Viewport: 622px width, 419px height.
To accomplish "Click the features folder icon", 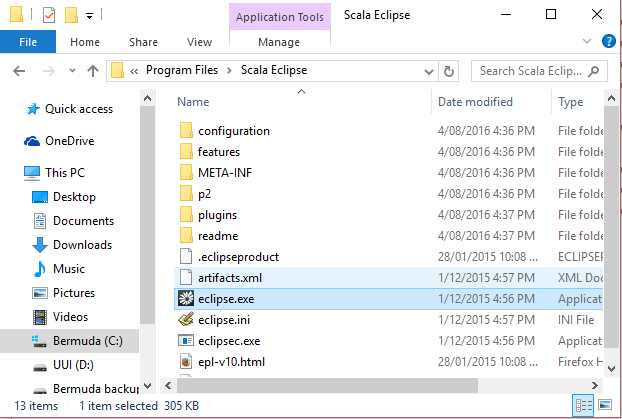I will [x=186, y=152].
